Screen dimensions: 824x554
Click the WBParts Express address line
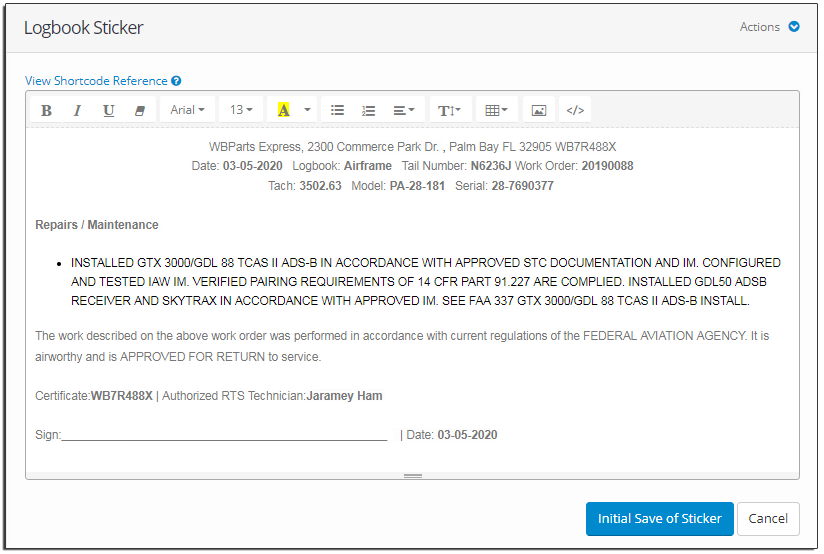pos(413,147)
